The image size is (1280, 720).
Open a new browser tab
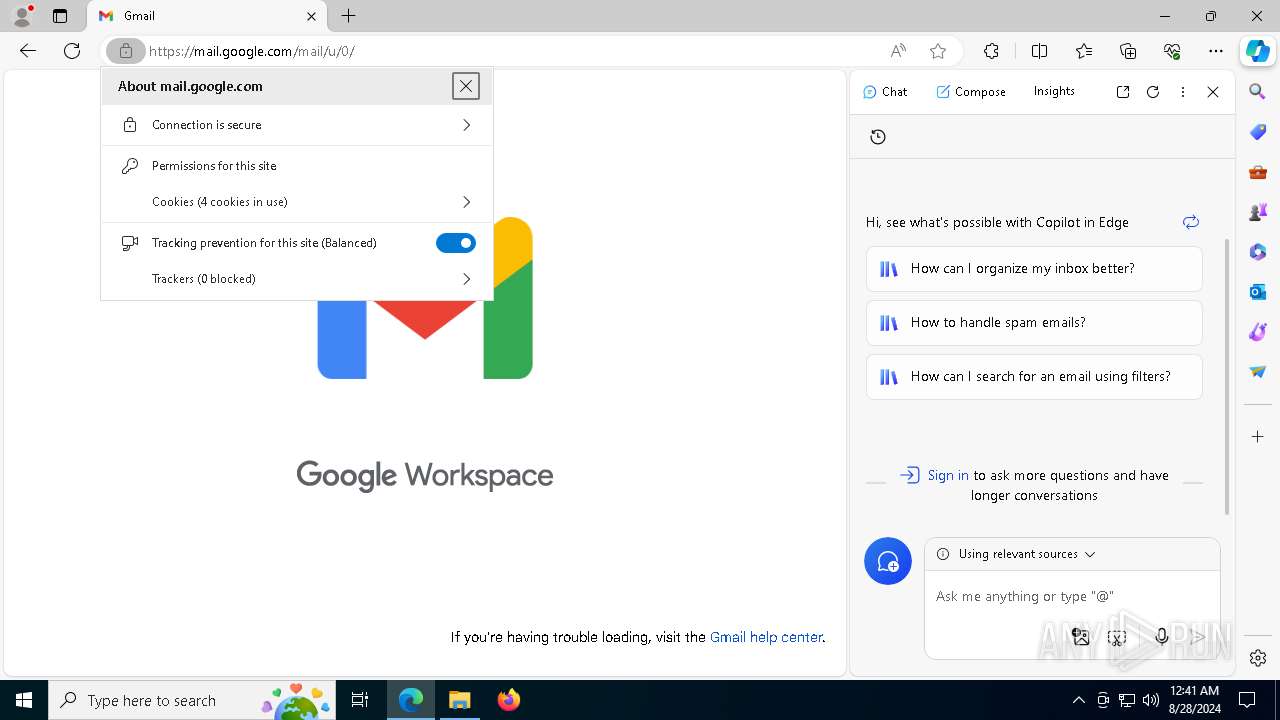348,16
